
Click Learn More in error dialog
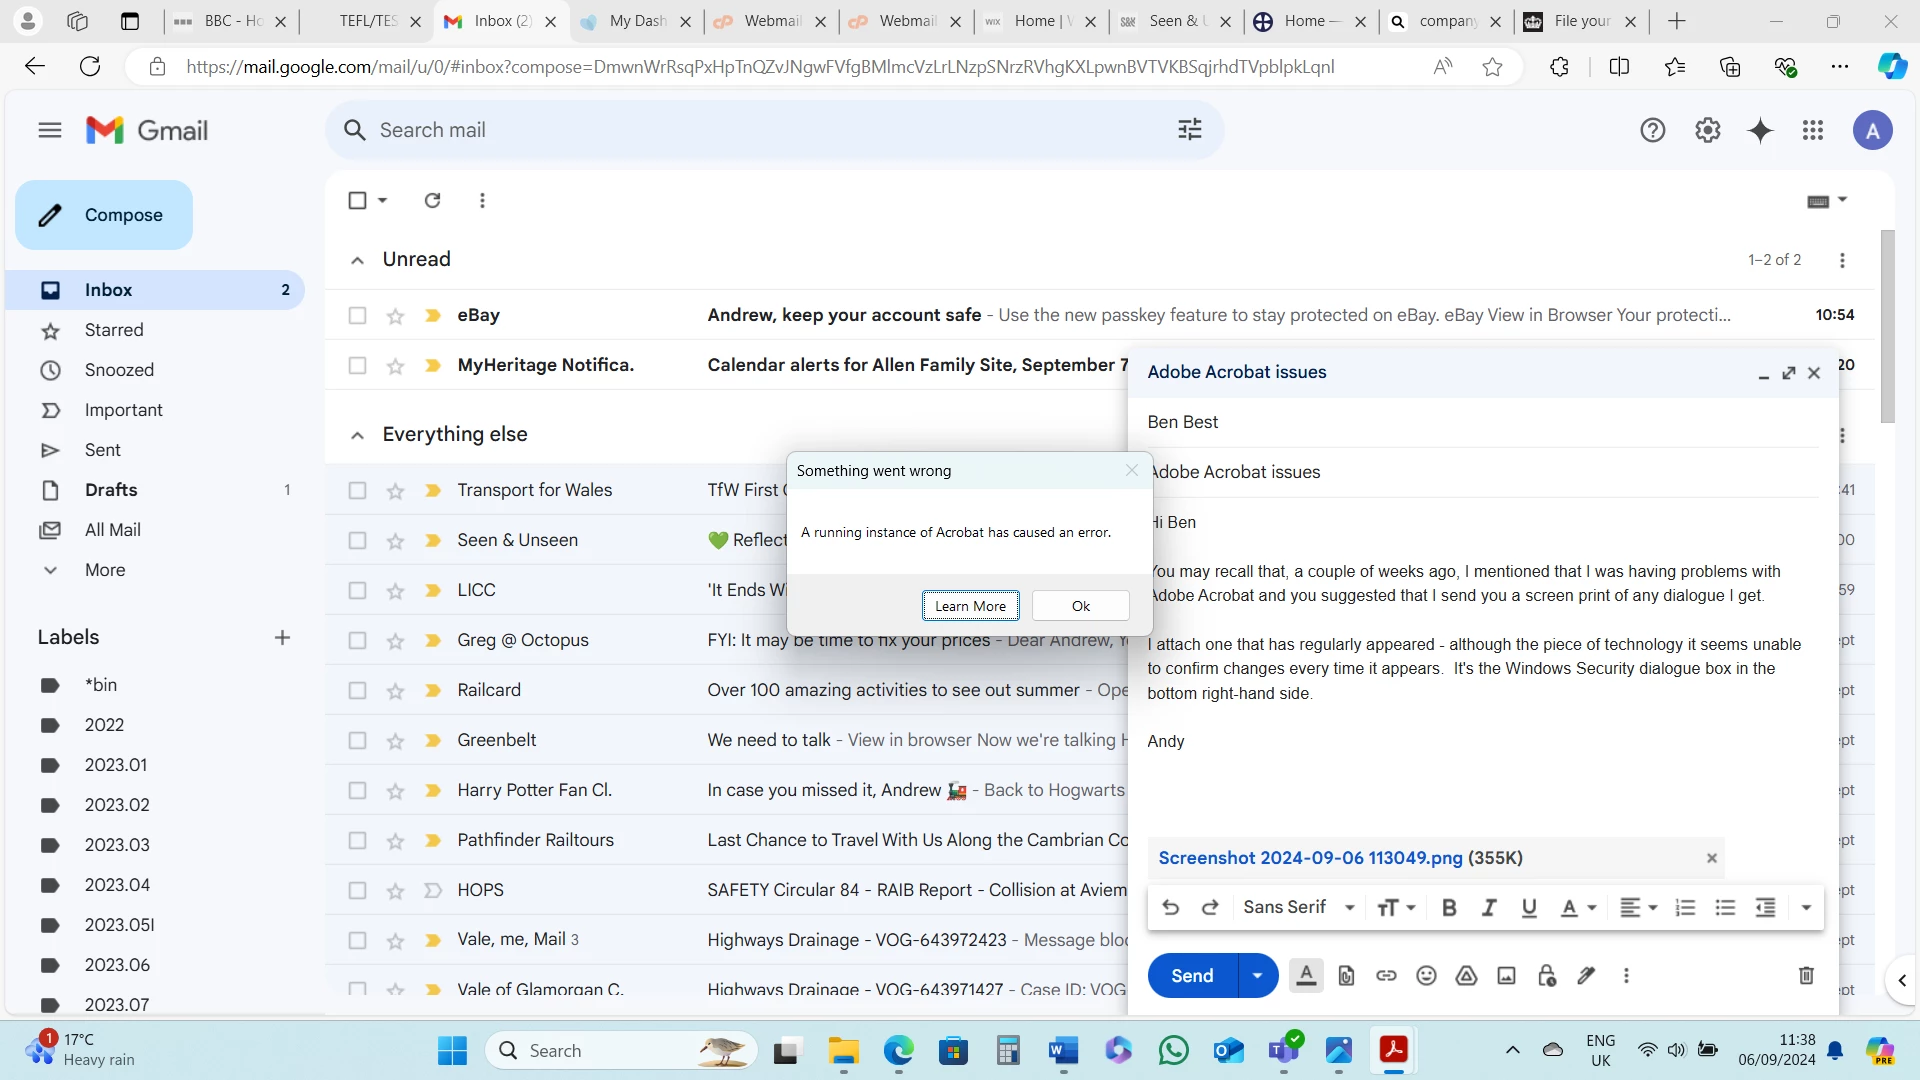point(970,606)
